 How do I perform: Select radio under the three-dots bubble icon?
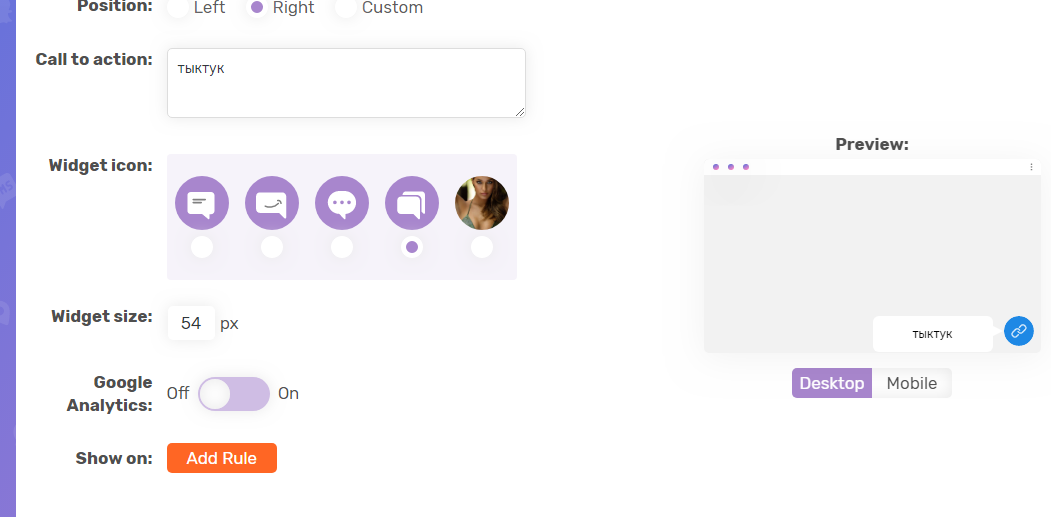pyautogui.click(x=342, y=247)
